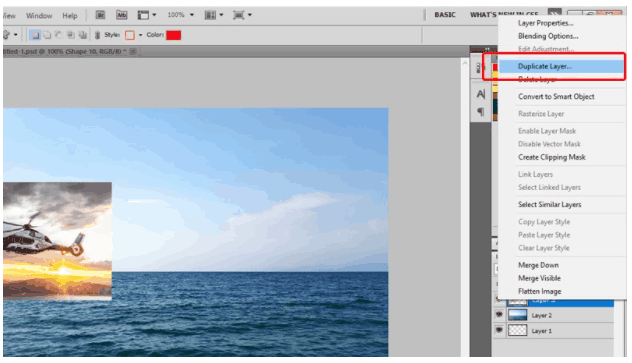Select Intersect shape areas mode
The width and height of the screenshot is (632, 363).
tap(71, 35)
